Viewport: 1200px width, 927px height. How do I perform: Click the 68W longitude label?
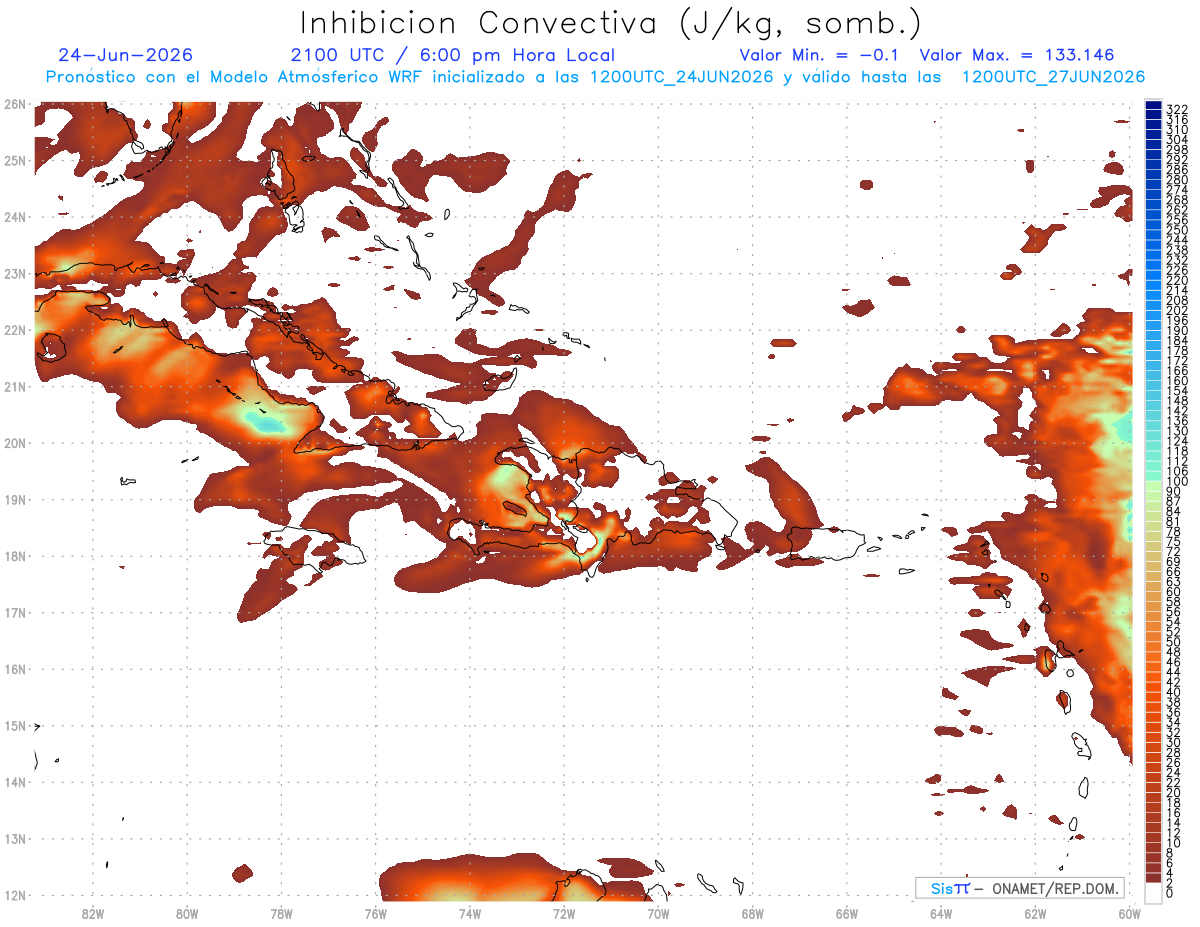point(753,914)
